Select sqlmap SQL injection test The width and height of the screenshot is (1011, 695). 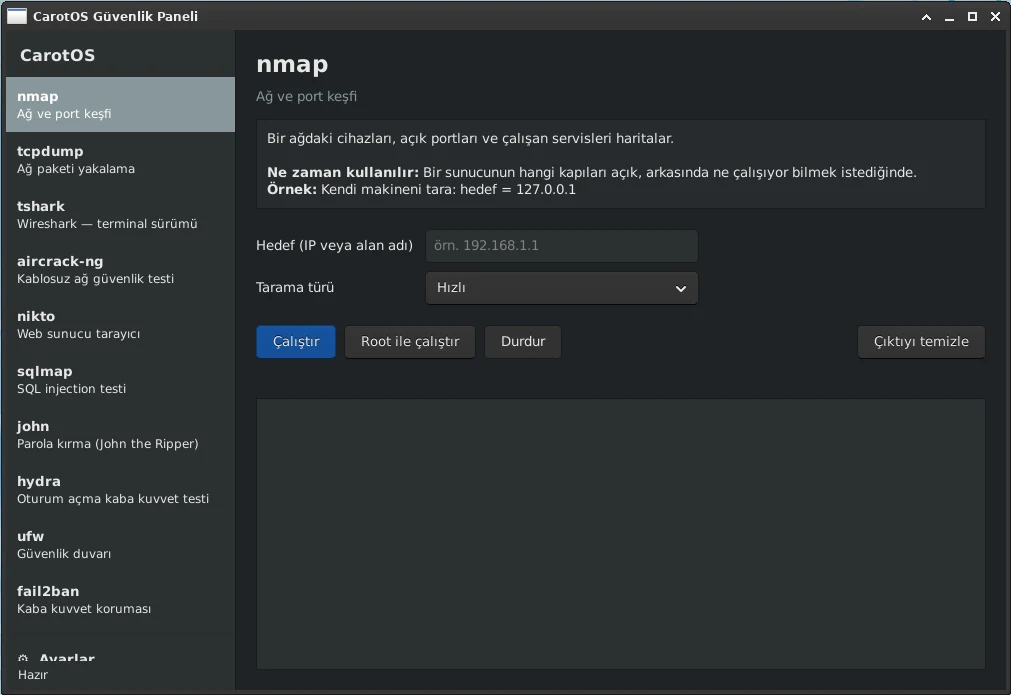(120, 380)
